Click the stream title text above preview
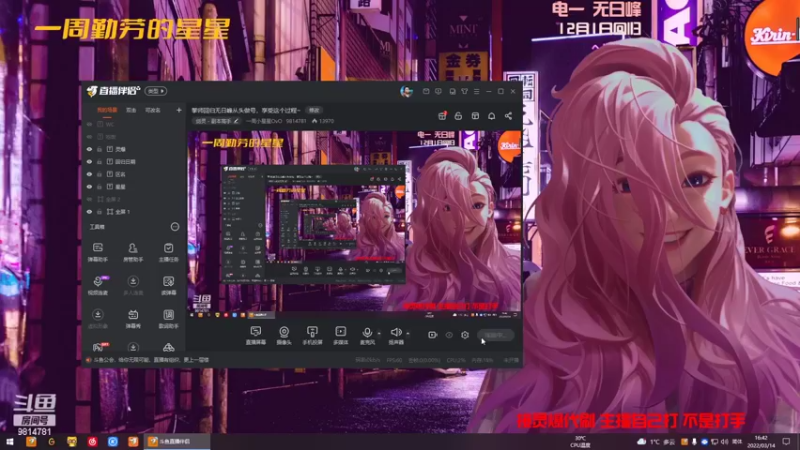Screen dimensions: 800x450 click(x=246, y=110)
